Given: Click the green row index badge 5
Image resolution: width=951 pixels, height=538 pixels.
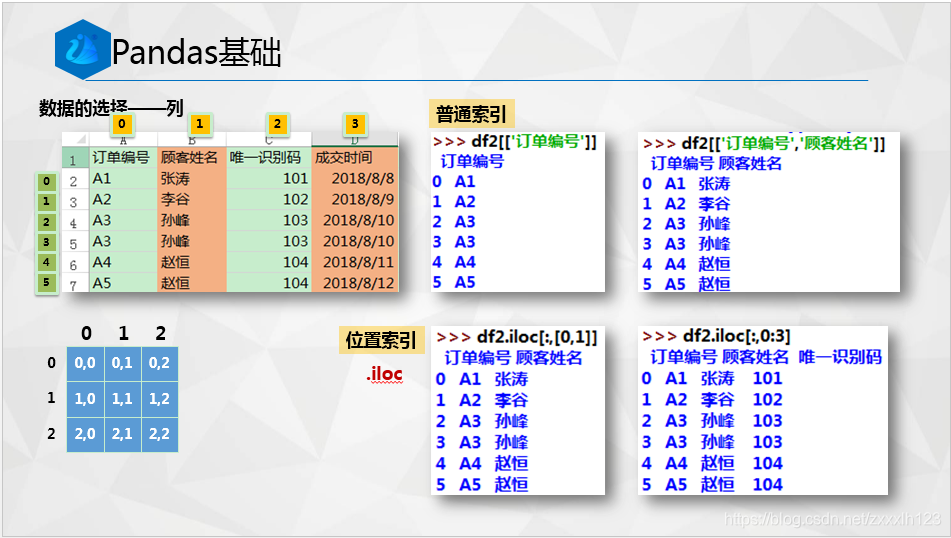Looking at the screenshot, I should click(46, 282).
